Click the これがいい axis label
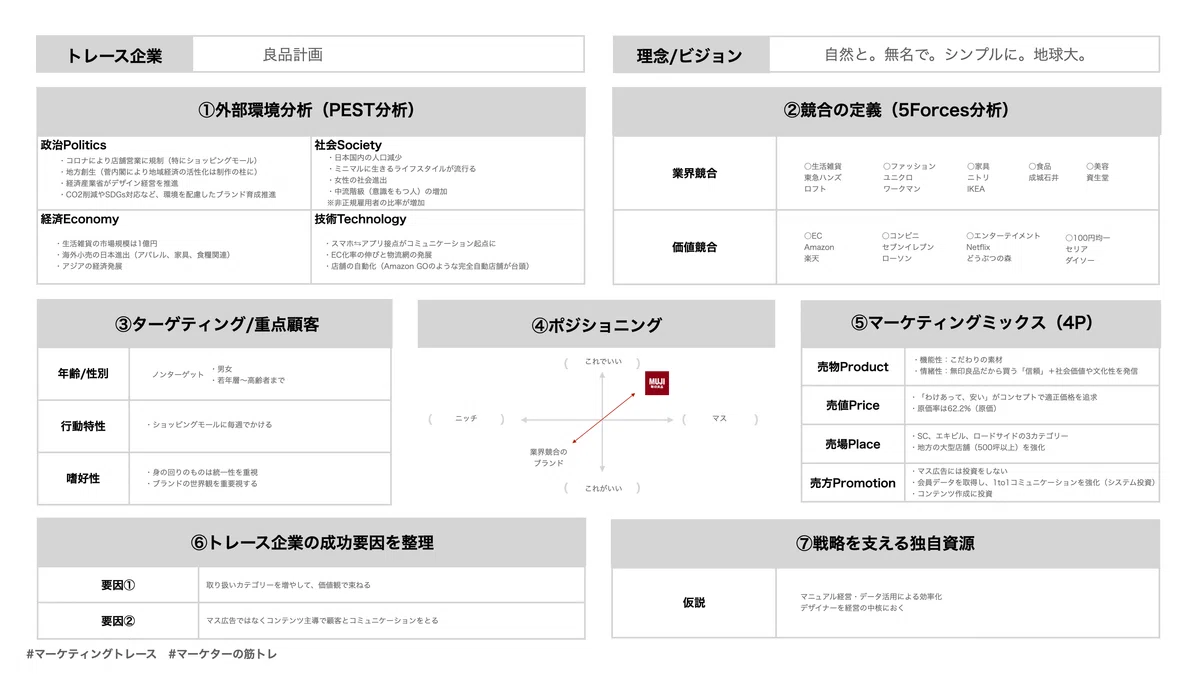 coord(602,488)
